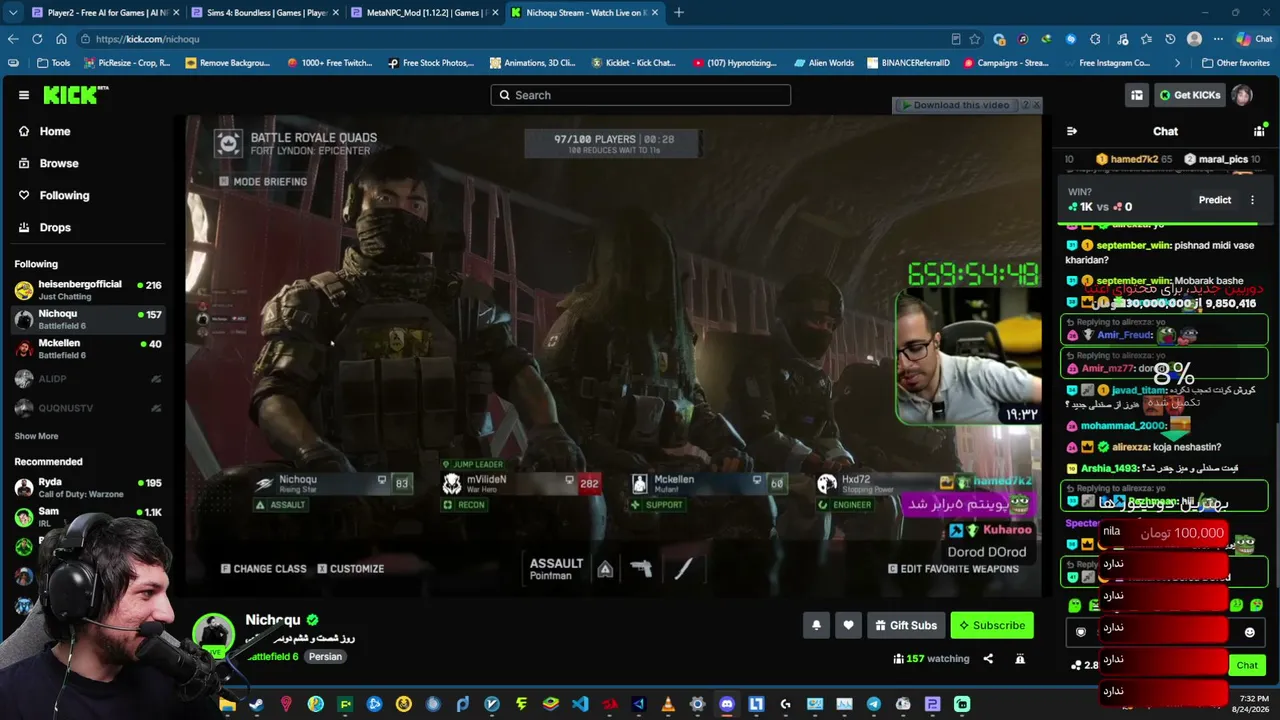1280x720 pixels.
Task: Click the Get KICKs button
Action: [1190, 95]
